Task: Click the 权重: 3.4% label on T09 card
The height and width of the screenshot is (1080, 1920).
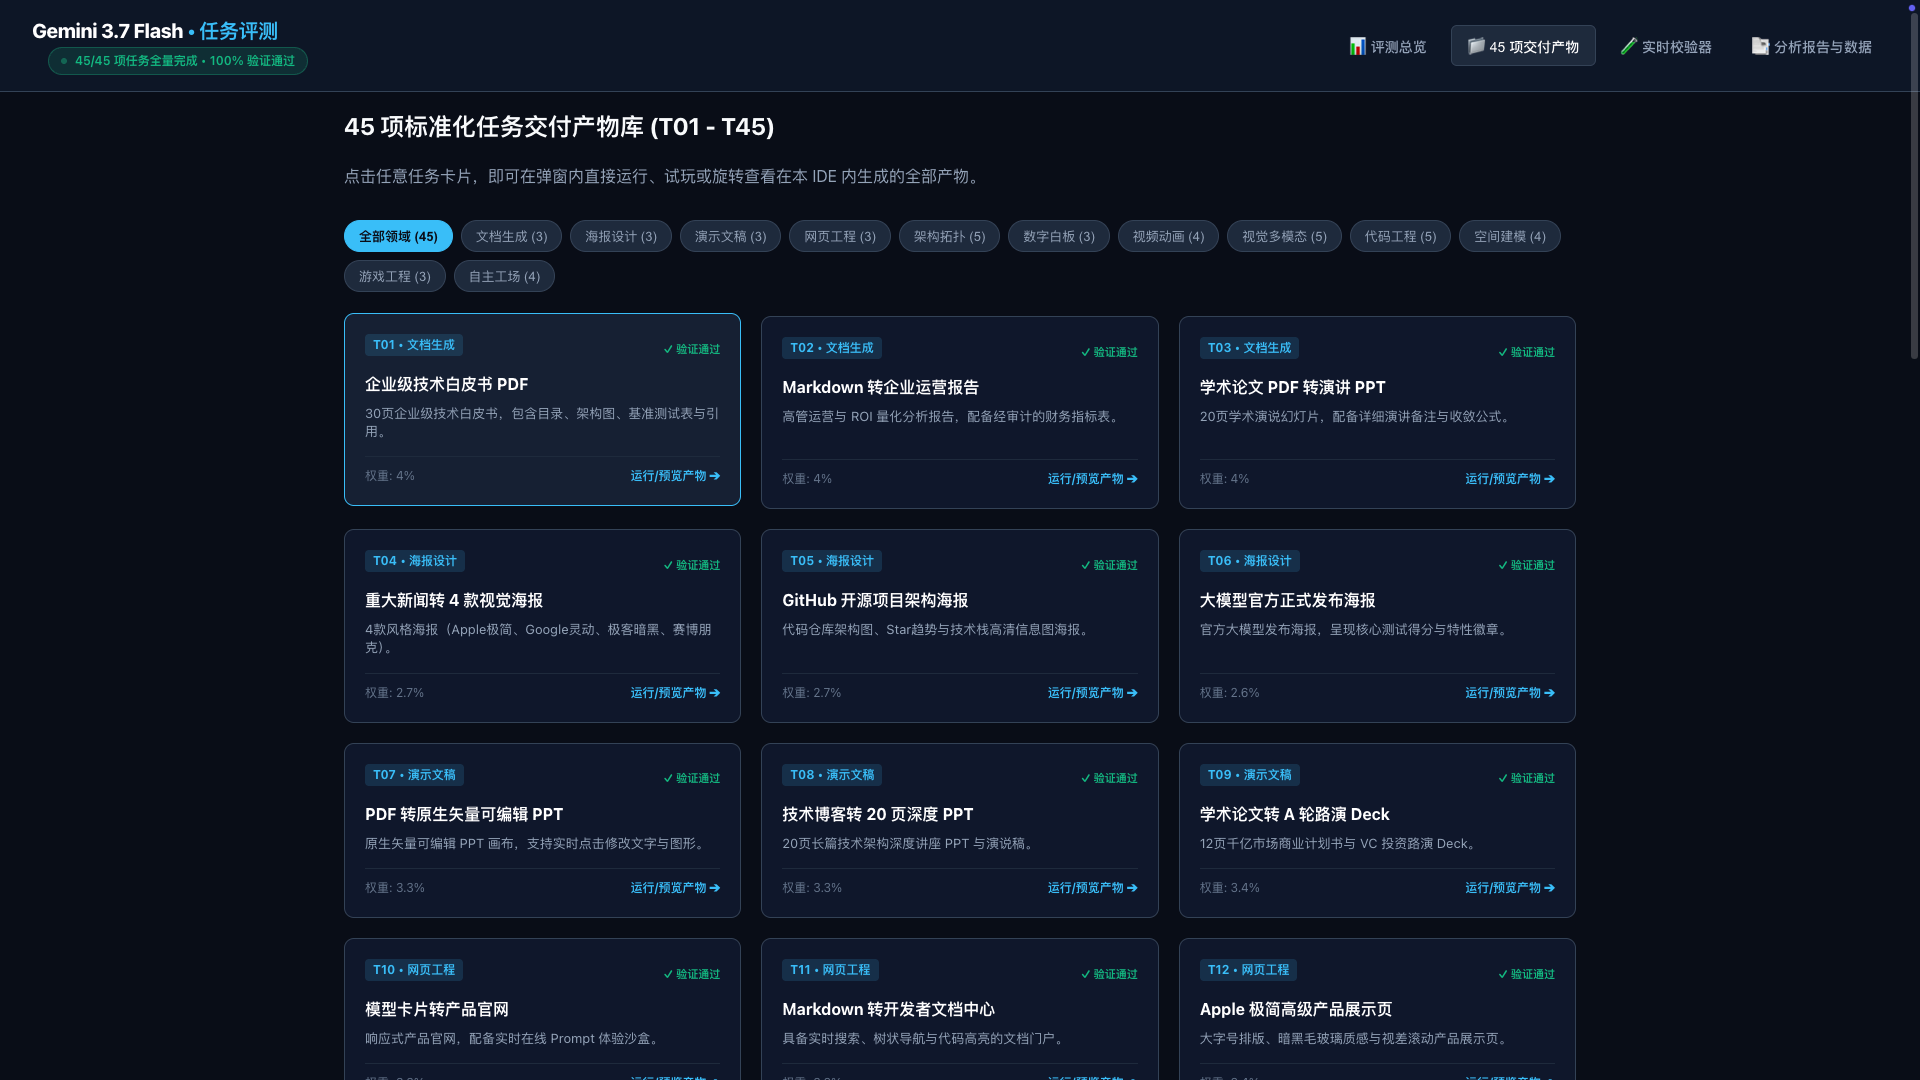Action: point(1229,888)
